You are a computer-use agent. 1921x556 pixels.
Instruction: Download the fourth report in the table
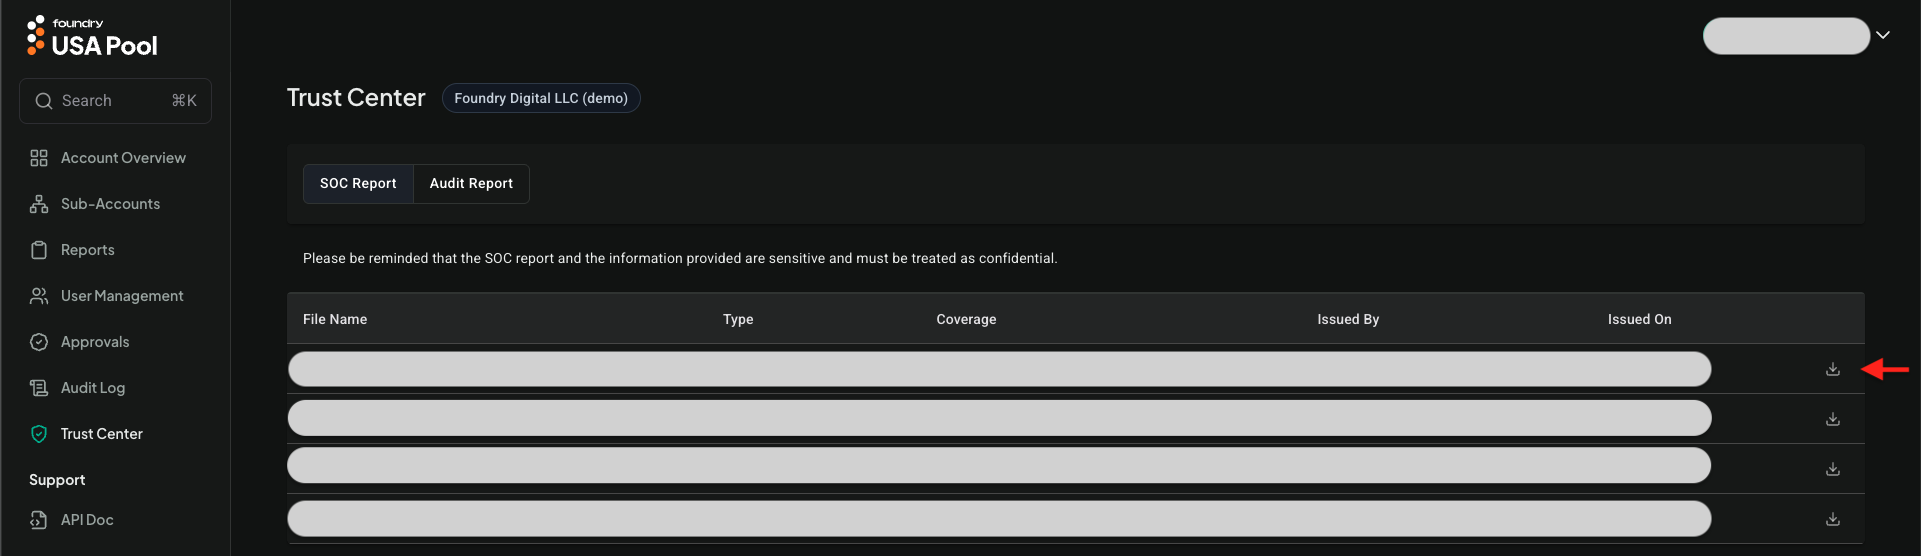click(1832, 519)
